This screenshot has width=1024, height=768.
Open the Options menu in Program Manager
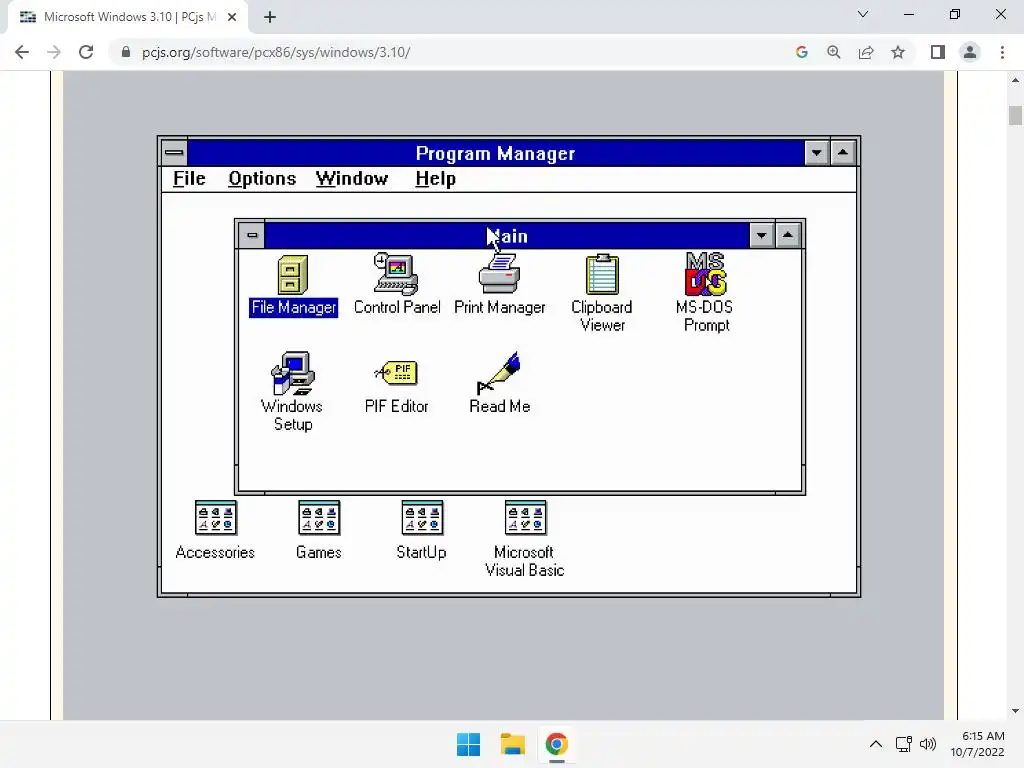coord(262,178)
